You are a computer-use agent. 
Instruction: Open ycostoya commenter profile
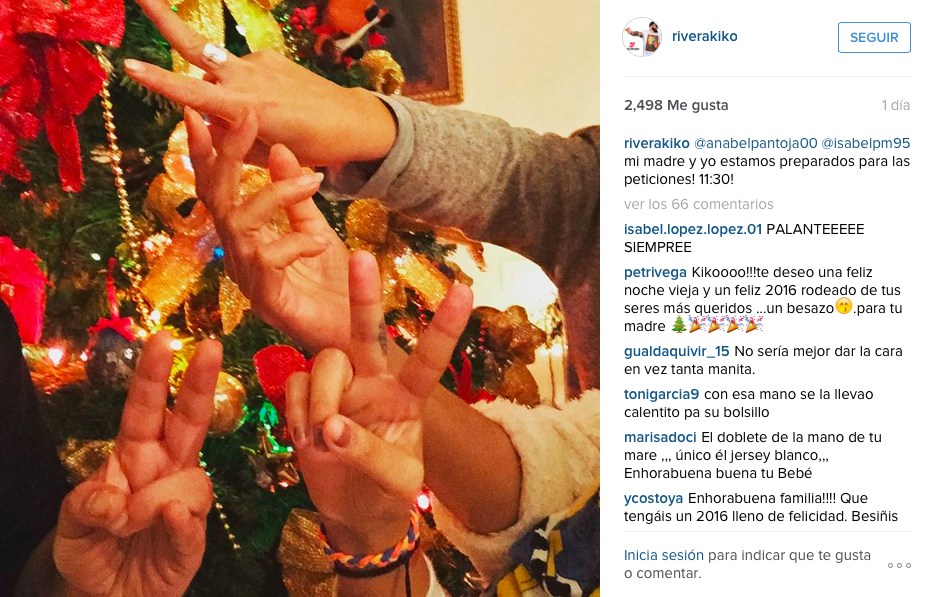click(x=654, y=498)
